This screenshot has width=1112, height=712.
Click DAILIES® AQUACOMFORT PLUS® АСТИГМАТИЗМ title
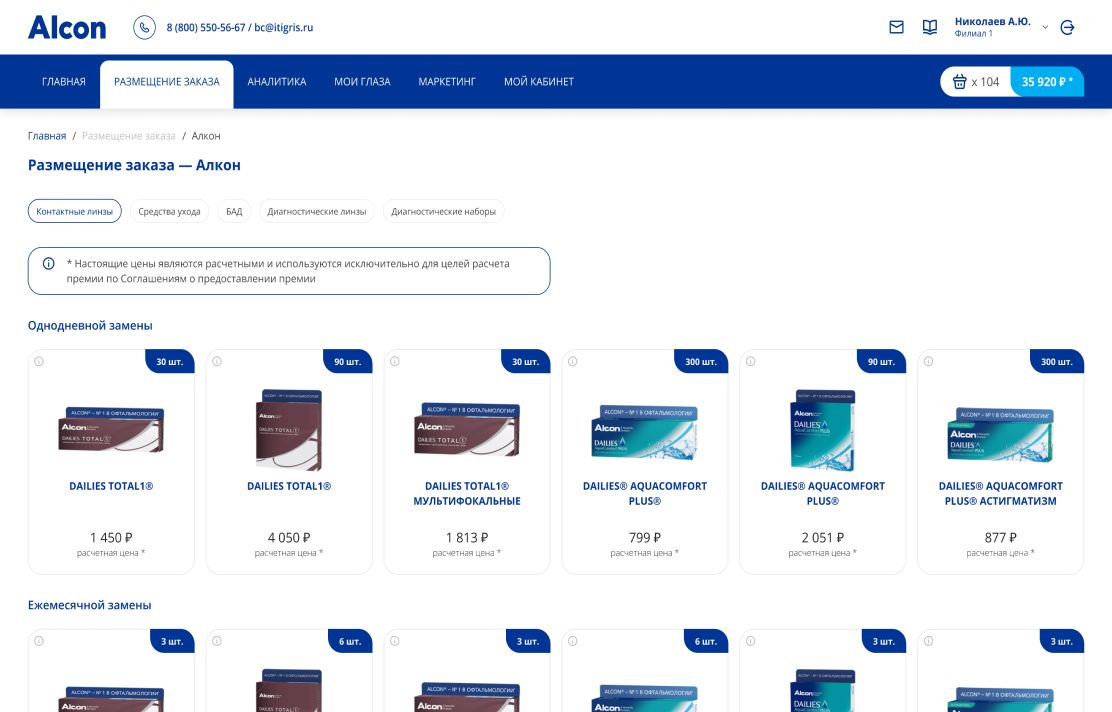click(1001, 494)
